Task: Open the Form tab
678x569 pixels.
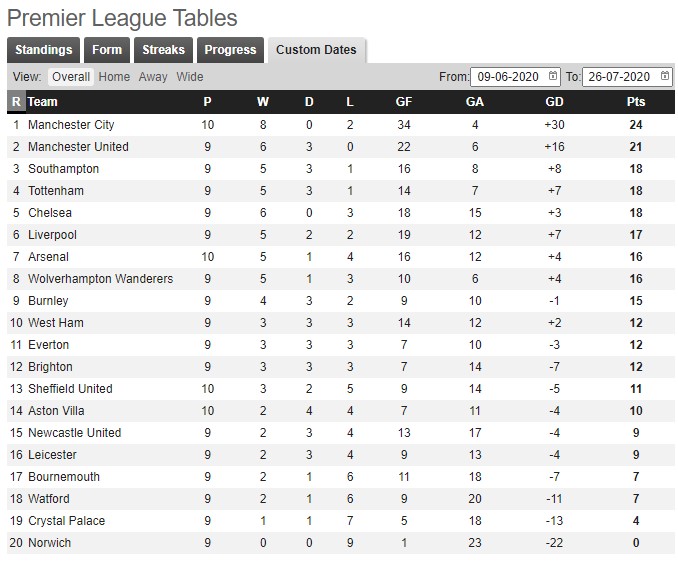Action: point(107,50)
